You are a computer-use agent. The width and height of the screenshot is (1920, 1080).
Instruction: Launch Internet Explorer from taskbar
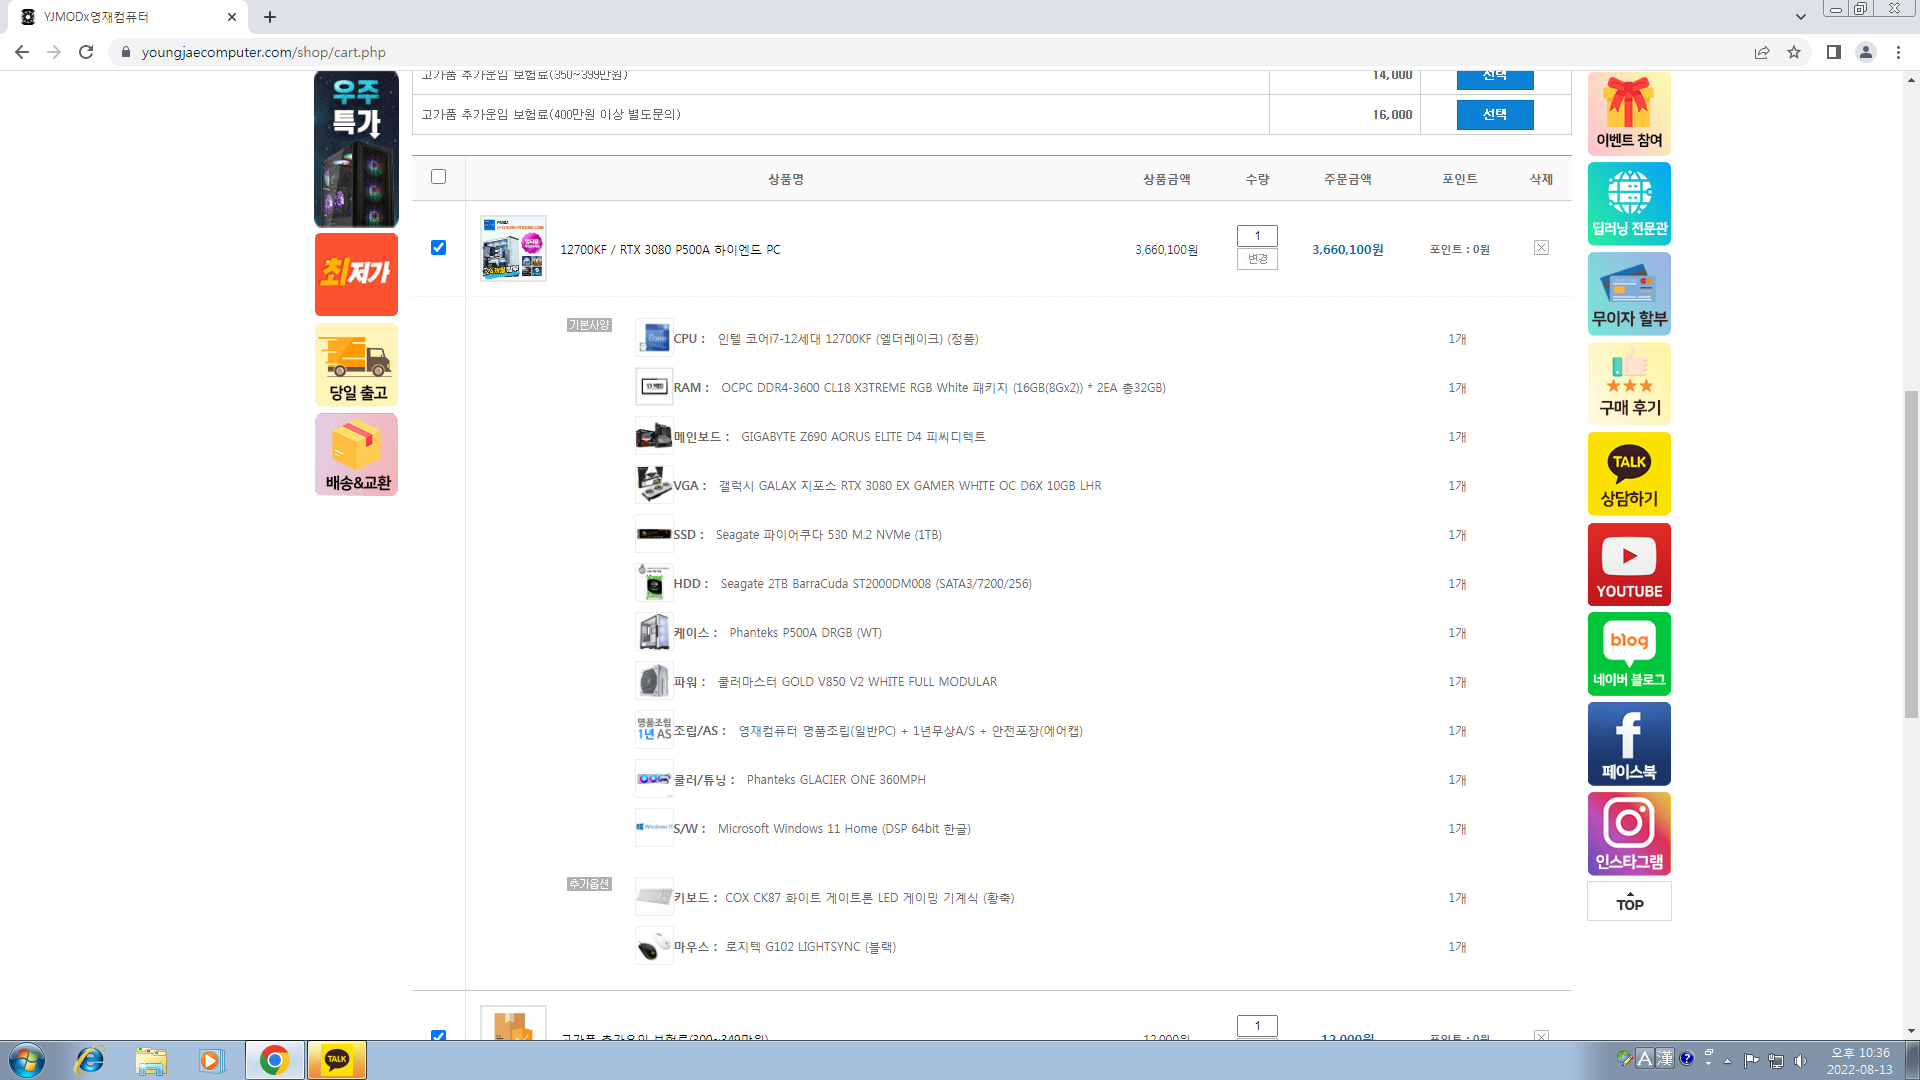click(90, 1060)
